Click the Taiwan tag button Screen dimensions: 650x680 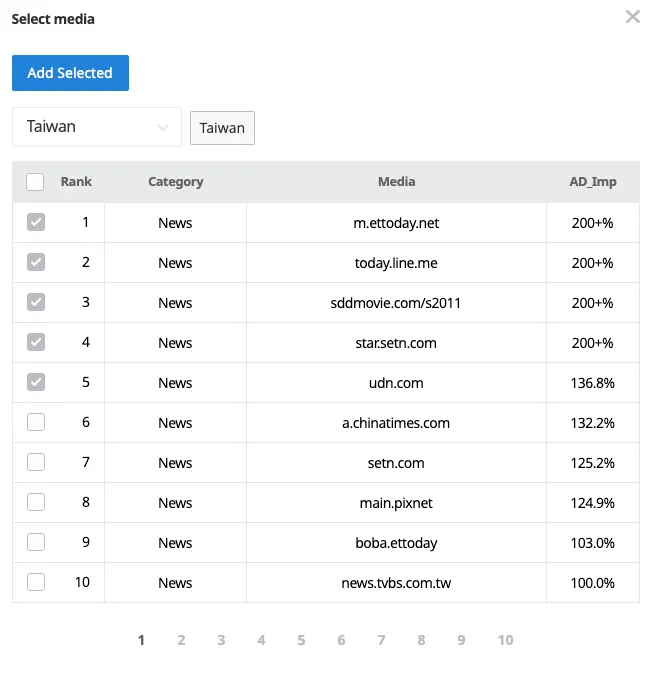tap(222, 128)
